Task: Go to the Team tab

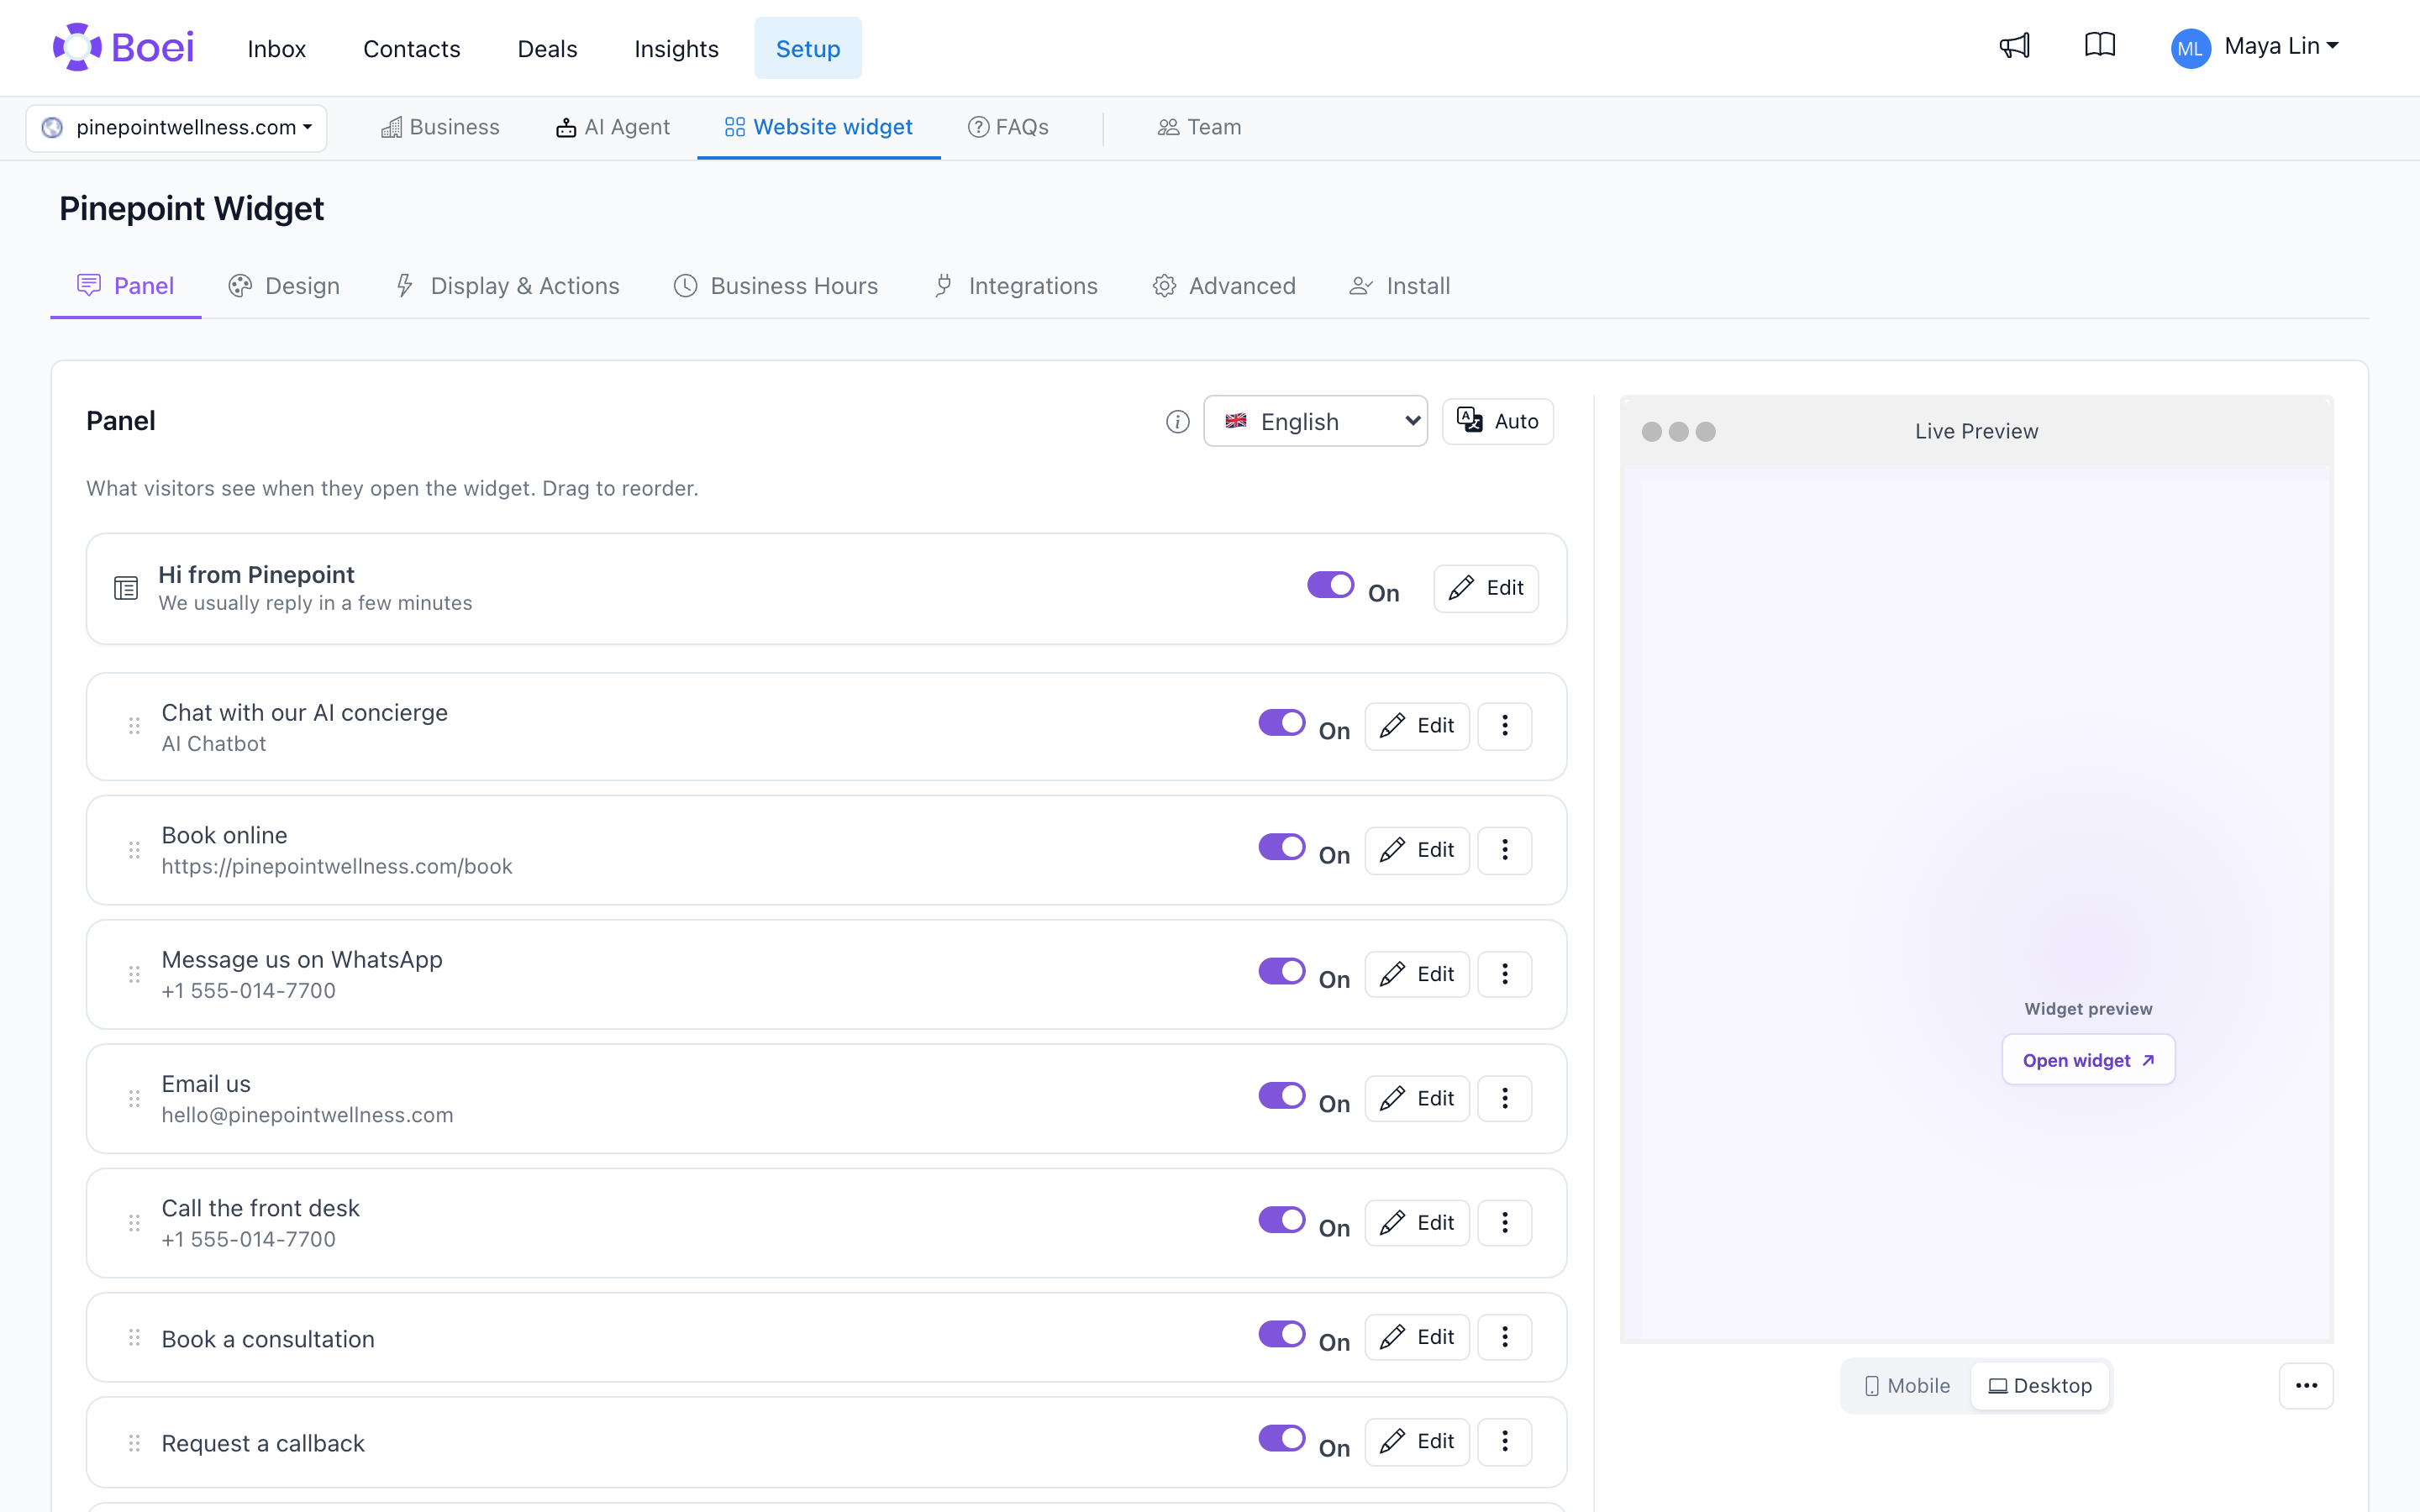Action: 1199,128
